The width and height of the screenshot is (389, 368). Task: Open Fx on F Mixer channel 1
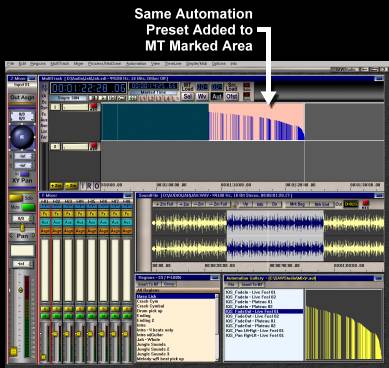(x=45, y=214)
